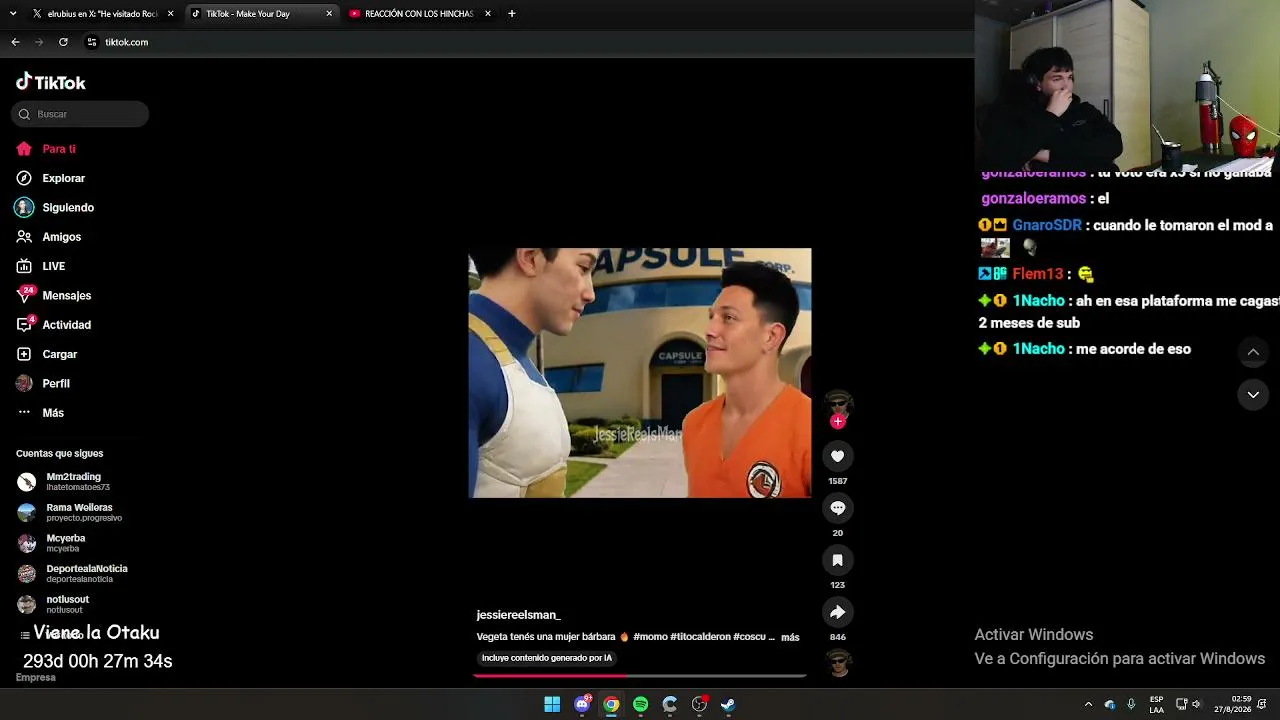
Task: View site information for tiktok.com
Action: pyautogui.click(x=92, y=42)
